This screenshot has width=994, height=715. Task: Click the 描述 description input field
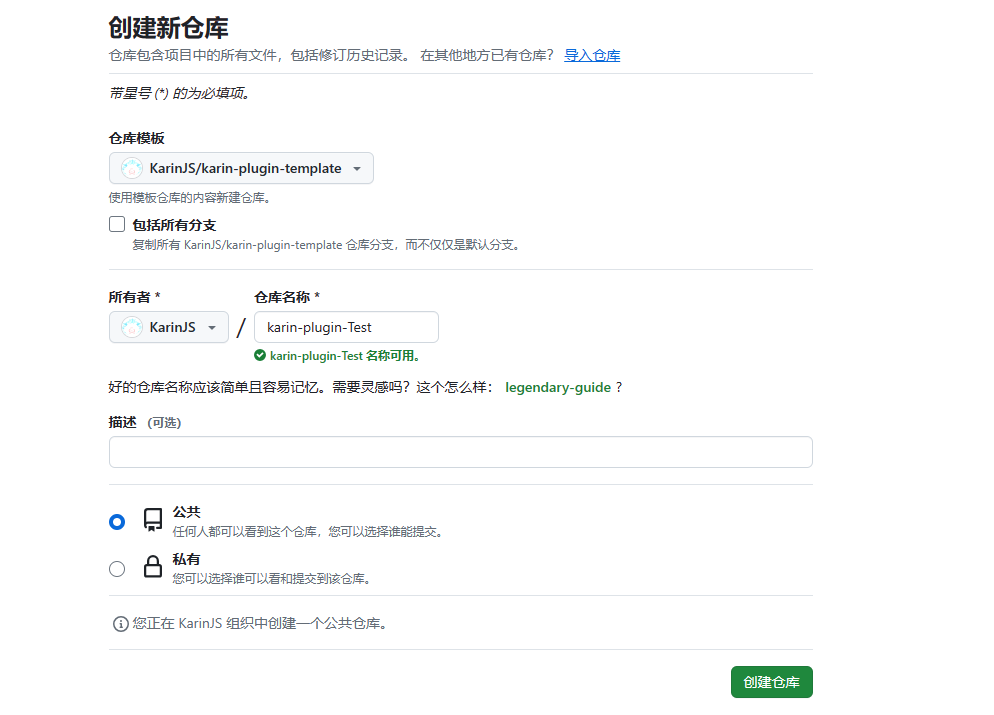(x=461, y=452)
